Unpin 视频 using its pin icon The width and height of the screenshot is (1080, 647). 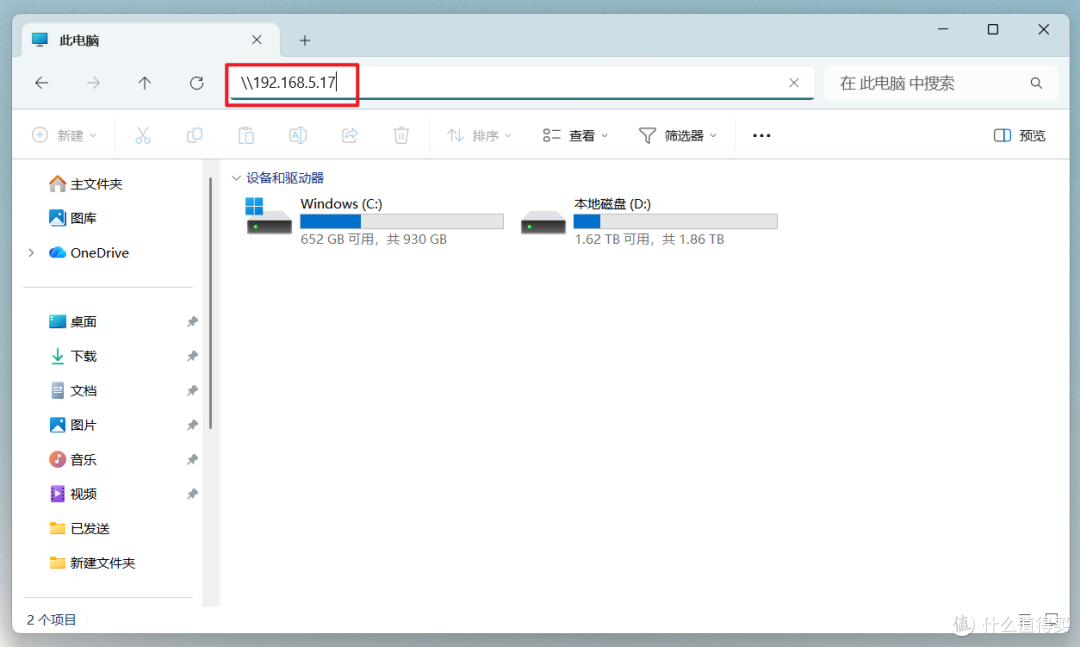click(192, 494)
